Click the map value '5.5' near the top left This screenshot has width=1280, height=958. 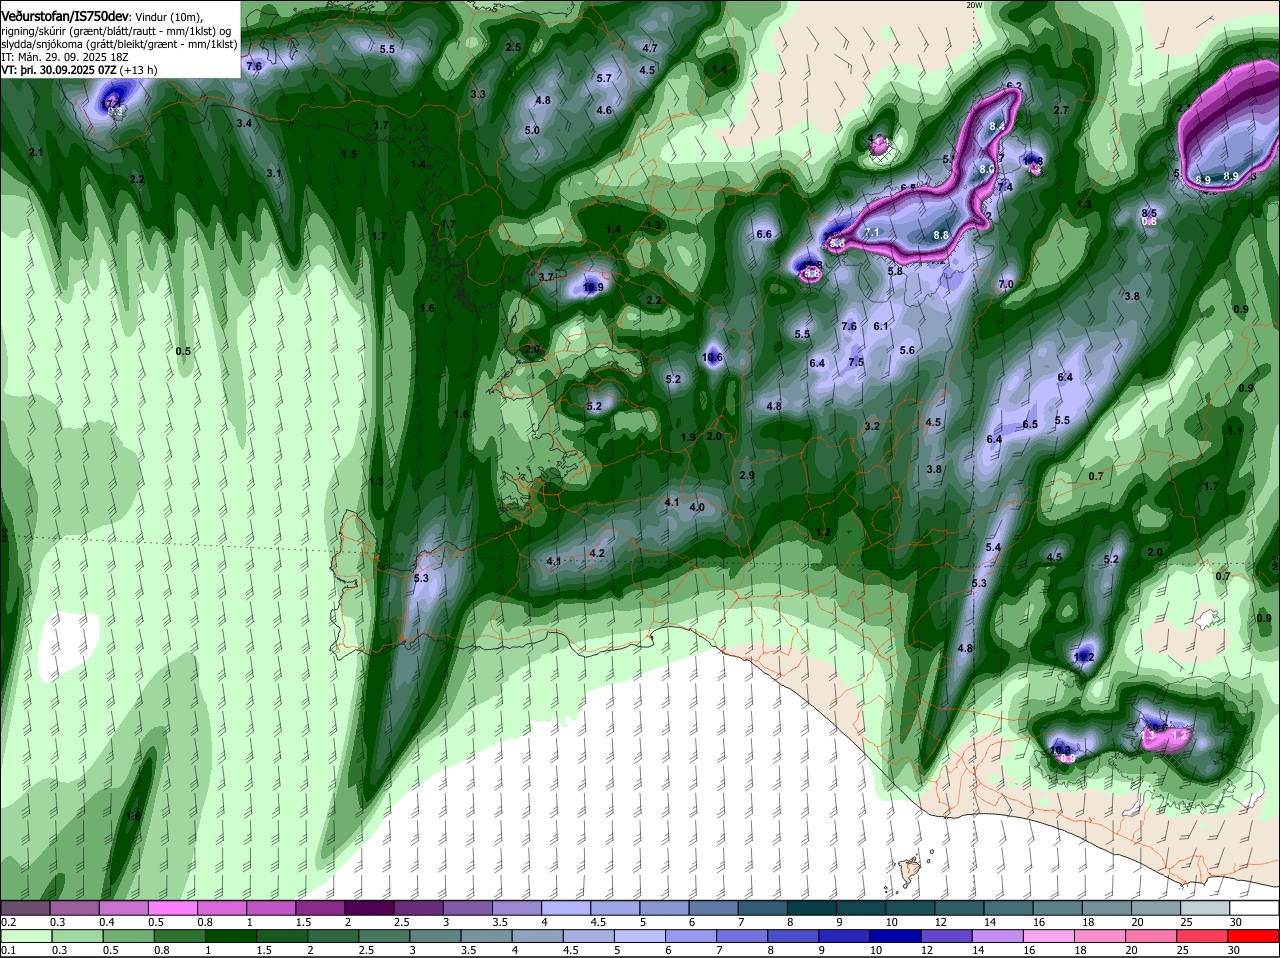[387, 49]
